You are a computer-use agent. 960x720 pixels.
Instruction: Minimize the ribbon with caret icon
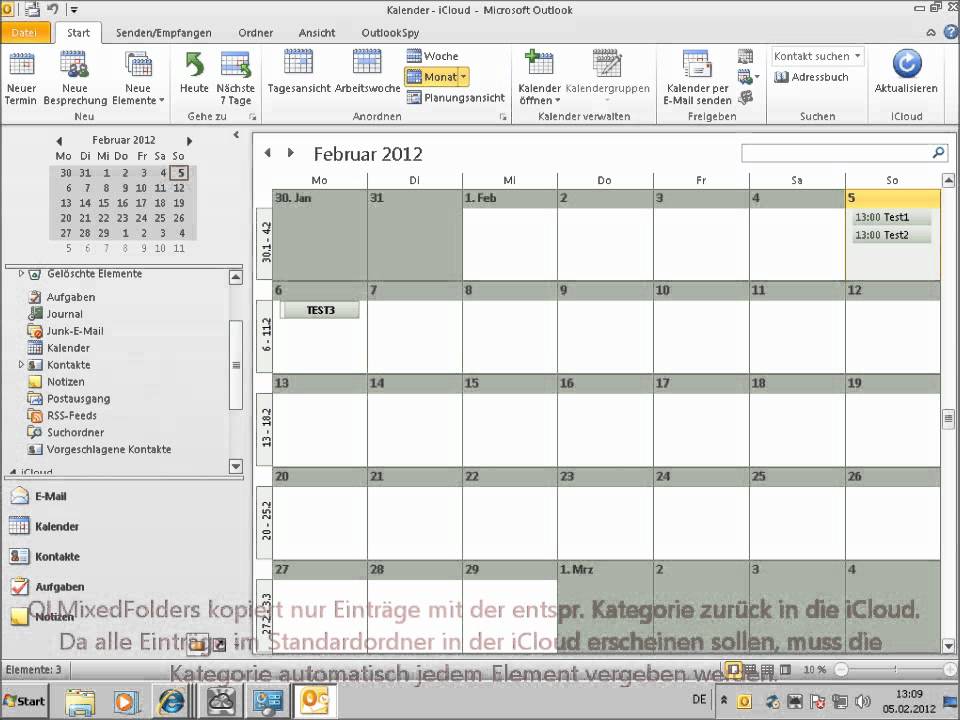coord(931,33)
